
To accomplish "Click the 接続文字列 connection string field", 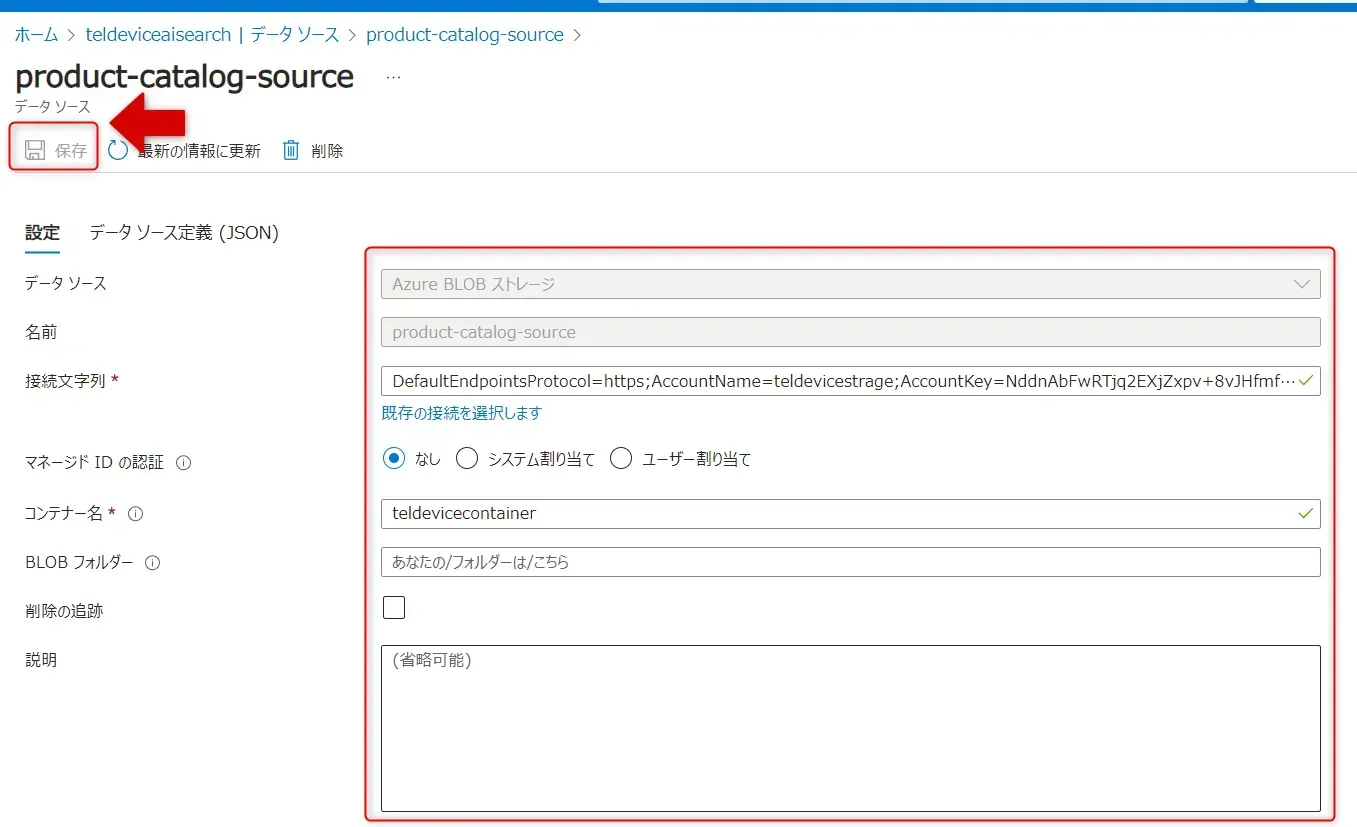I will 840,381.
